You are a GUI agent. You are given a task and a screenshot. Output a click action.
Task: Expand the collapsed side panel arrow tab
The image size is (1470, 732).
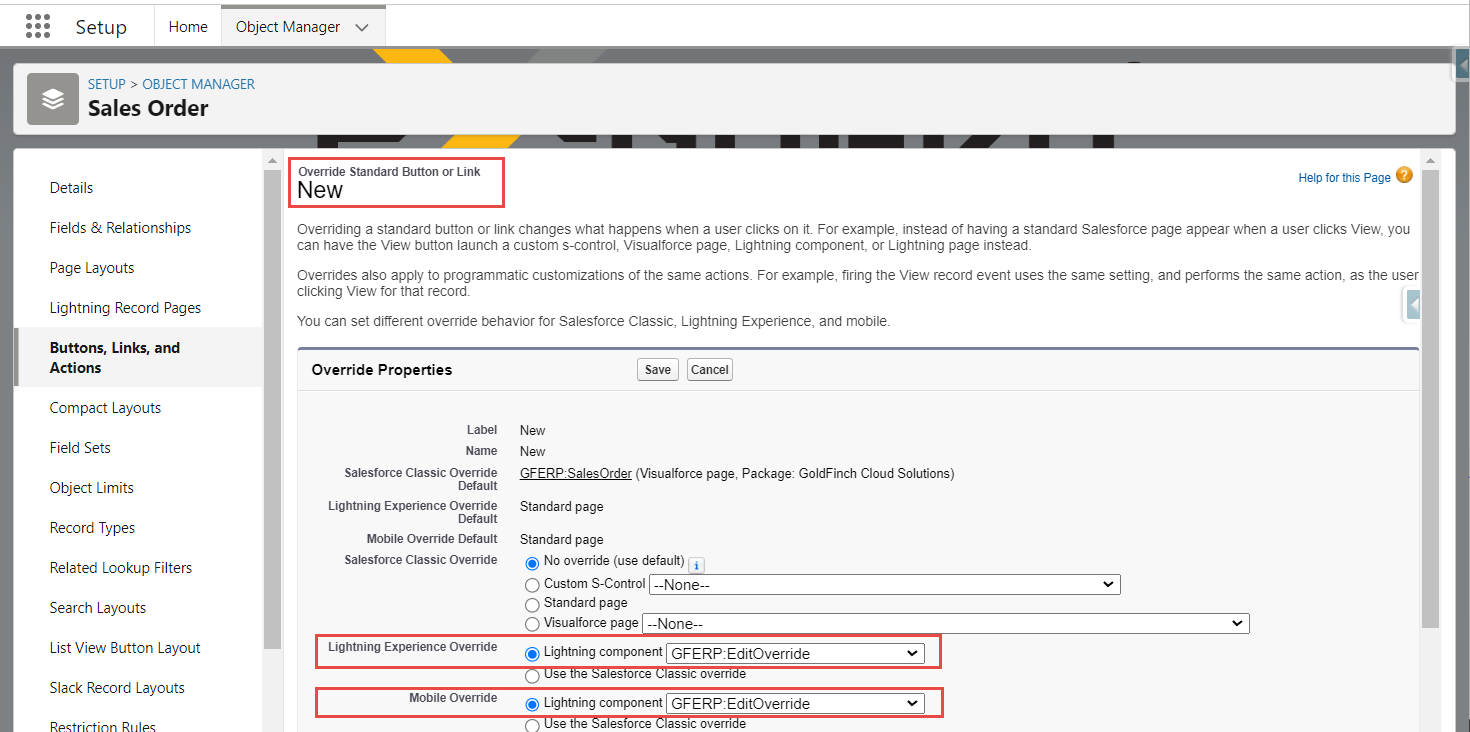pyautogui.click(x=1413, y=304)
